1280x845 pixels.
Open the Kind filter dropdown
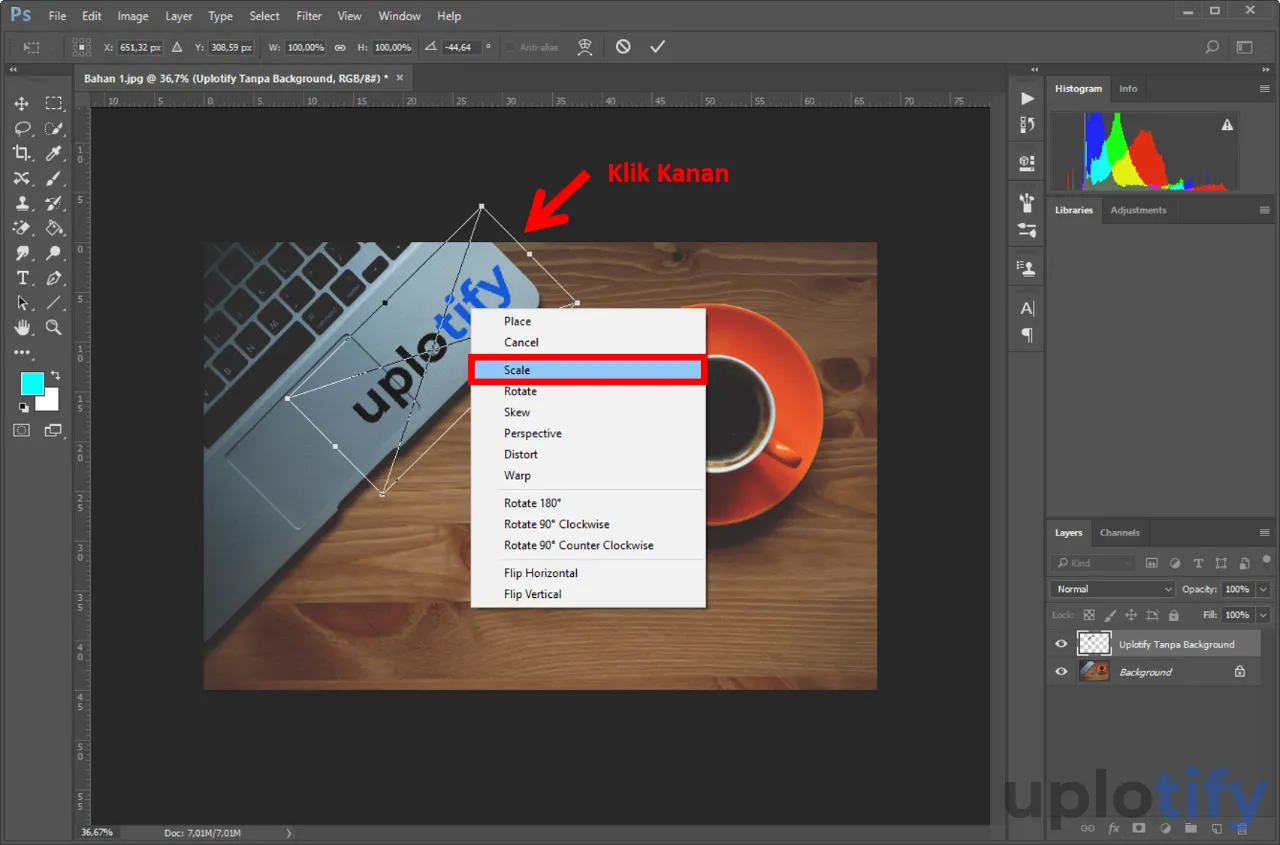(x=1094, y=563)
